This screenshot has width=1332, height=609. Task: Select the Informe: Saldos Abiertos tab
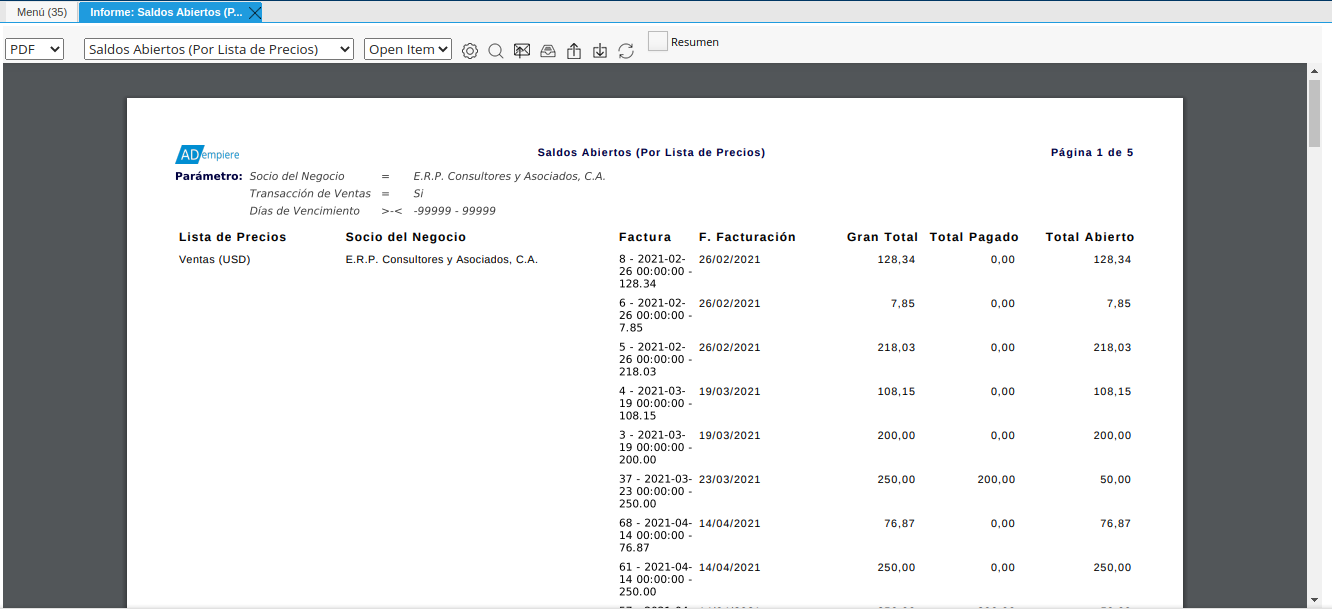[x=165, y=12]
